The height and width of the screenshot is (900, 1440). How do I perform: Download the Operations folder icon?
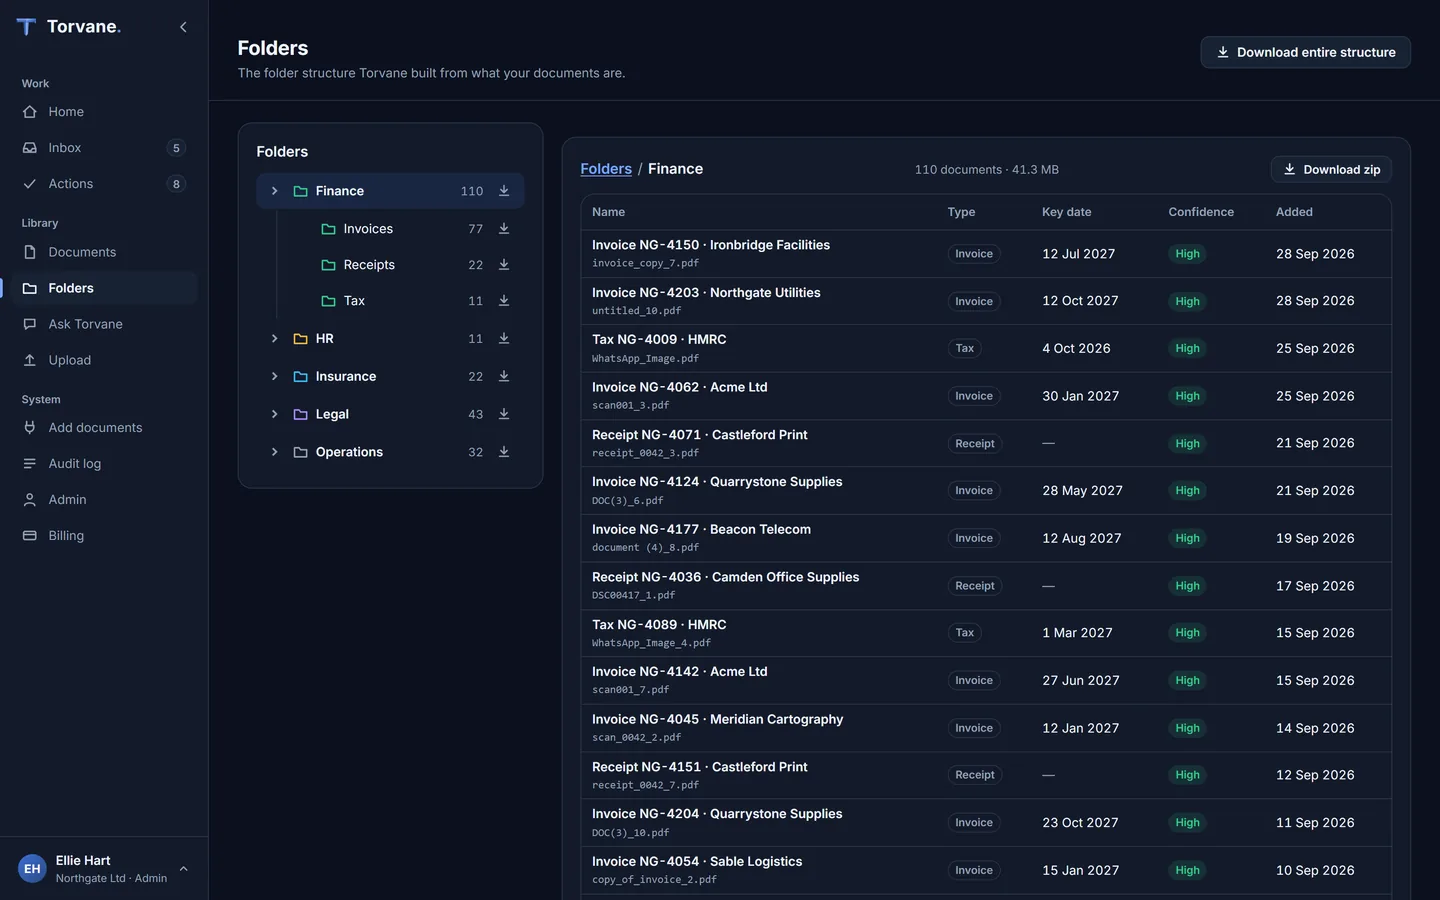(x=504, y=452)
